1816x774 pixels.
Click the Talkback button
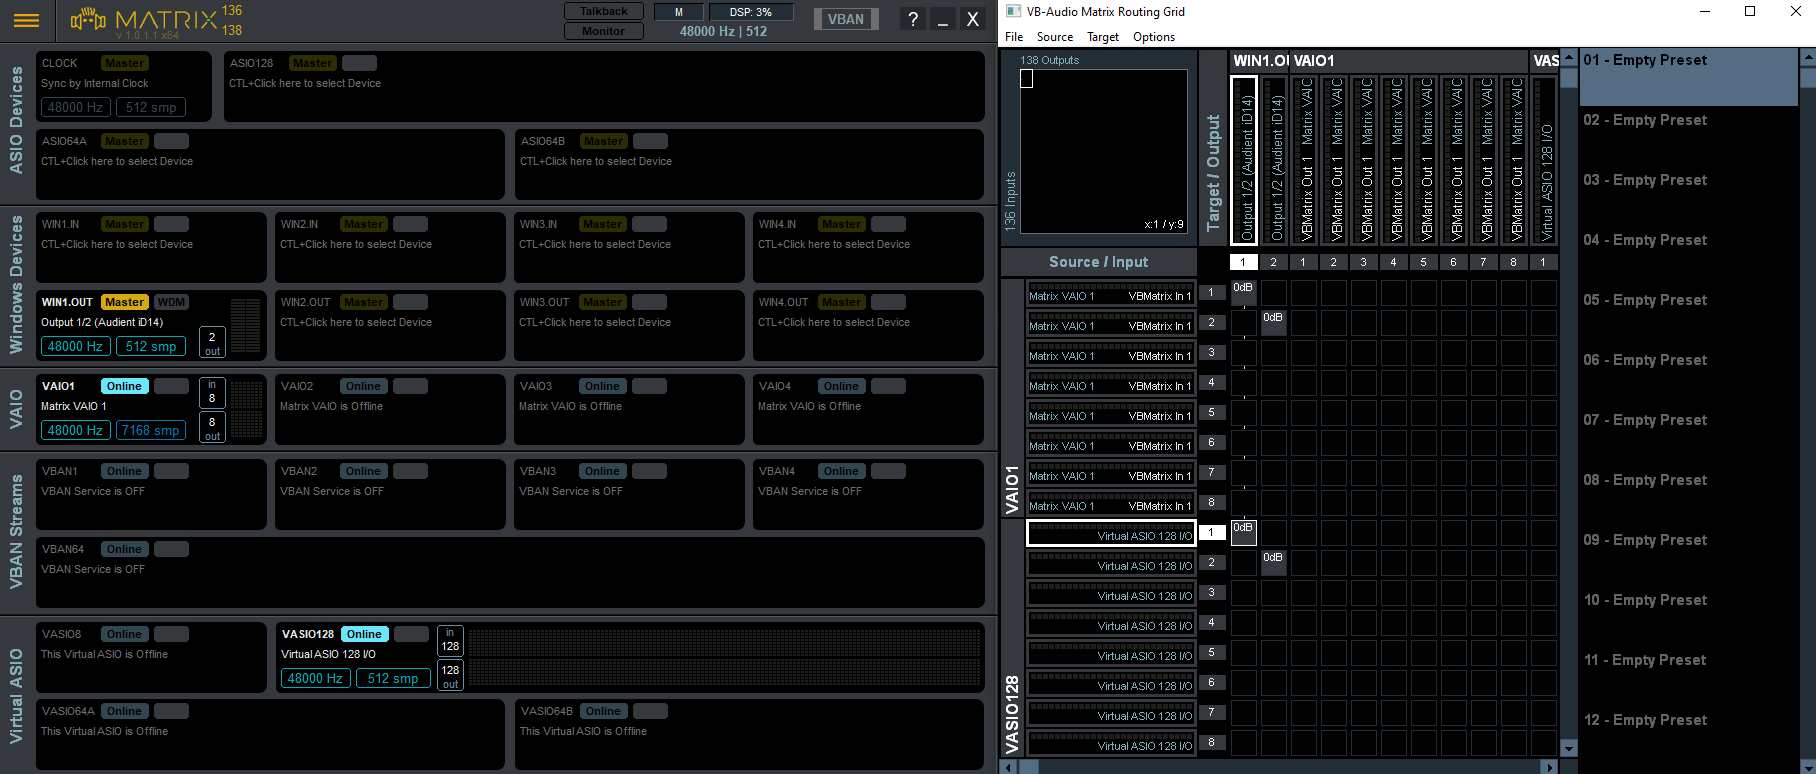pos(604,11)
